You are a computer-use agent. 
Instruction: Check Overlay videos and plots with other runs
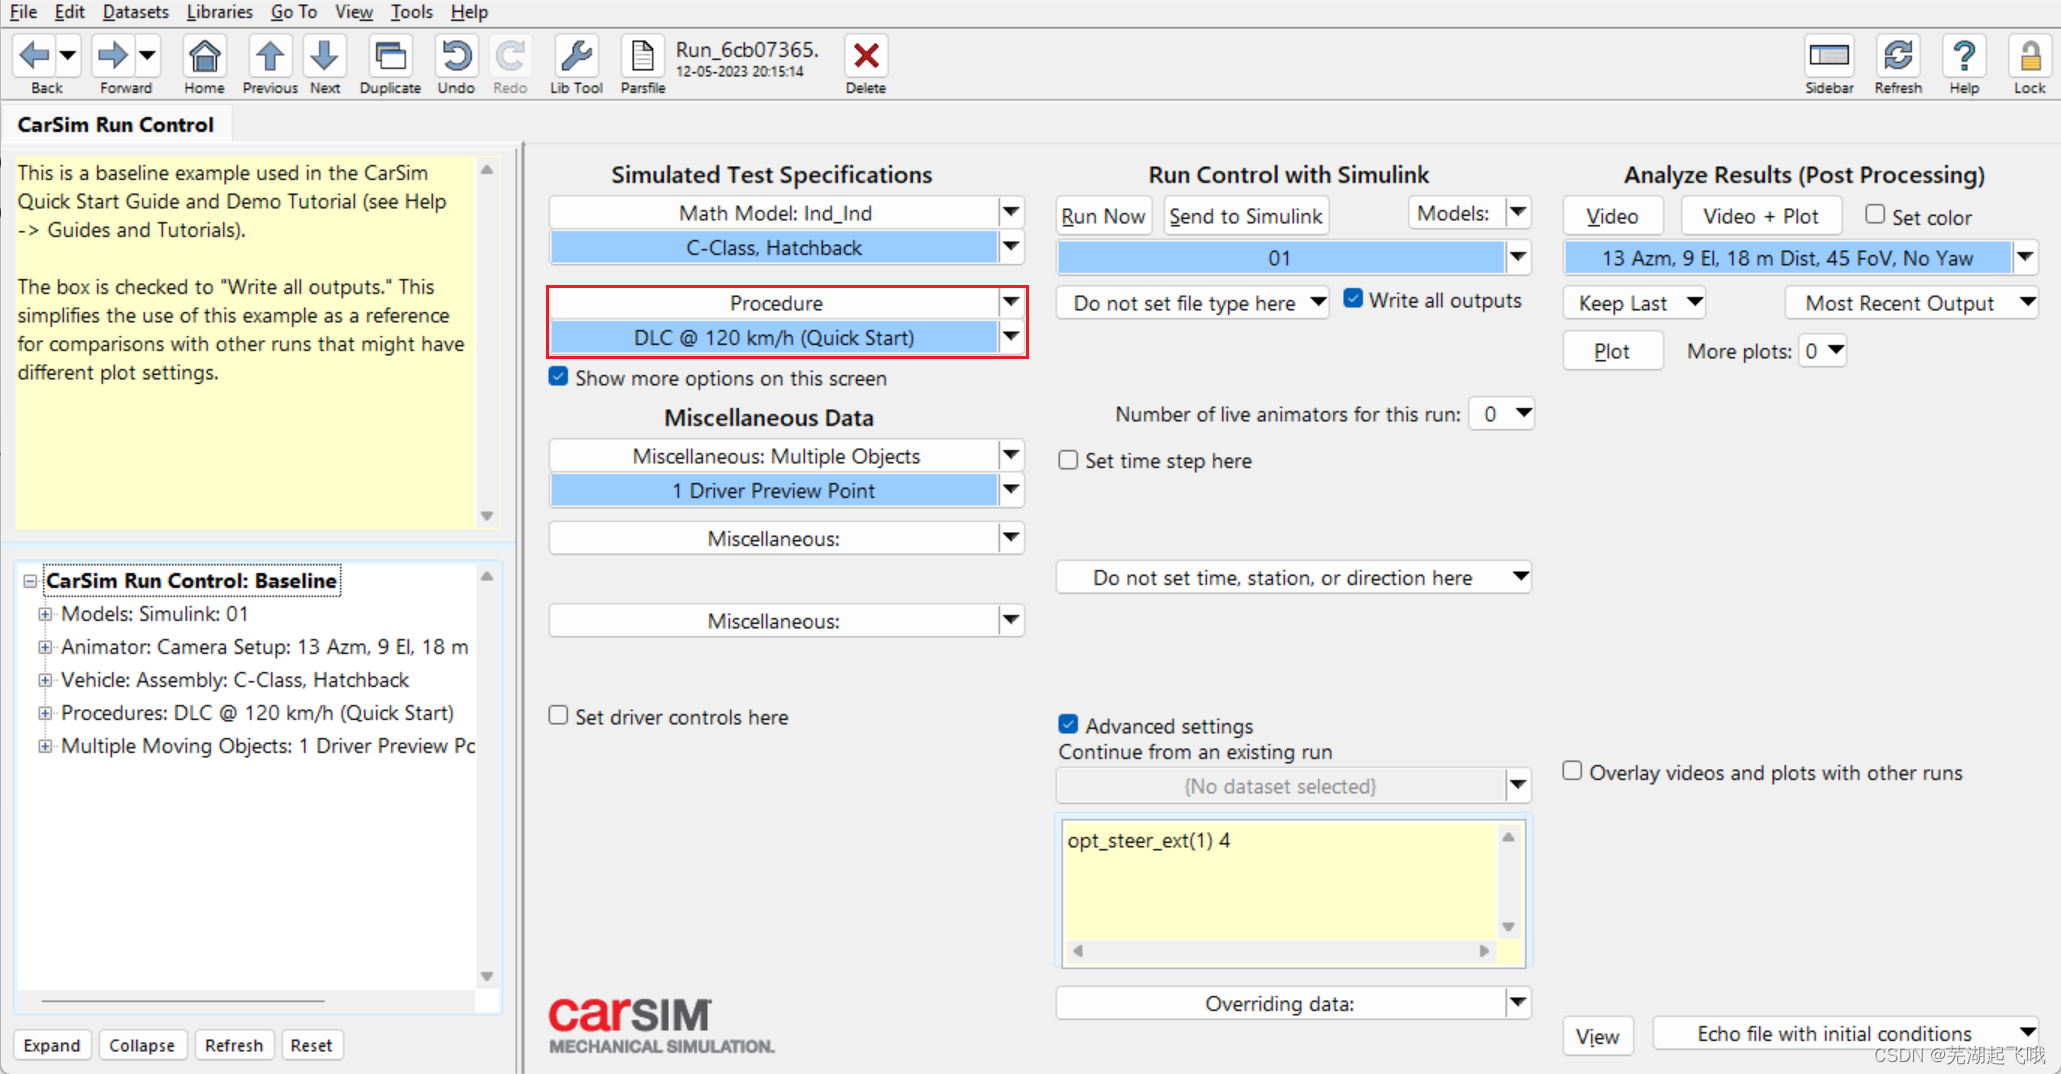(x=1571, y=770)
